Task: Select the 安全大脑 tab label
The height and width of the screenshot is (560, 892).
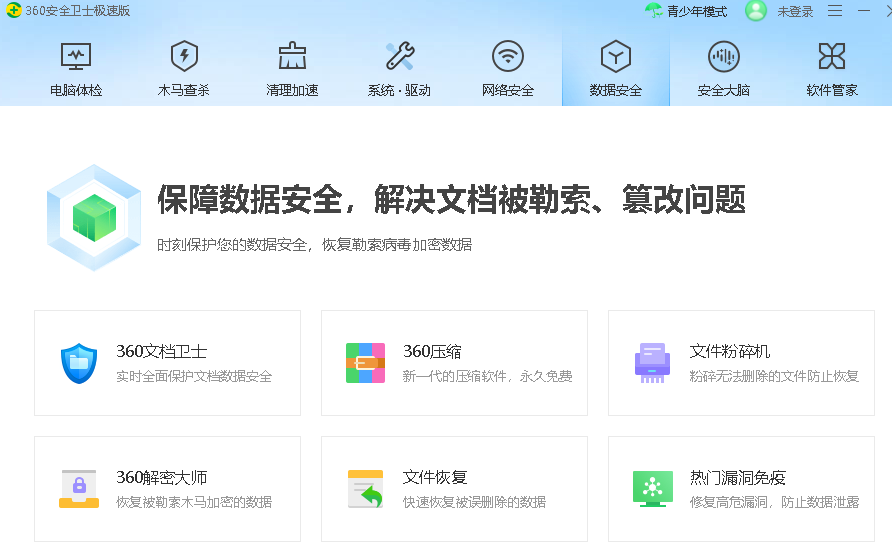Action: pos(724,90)
